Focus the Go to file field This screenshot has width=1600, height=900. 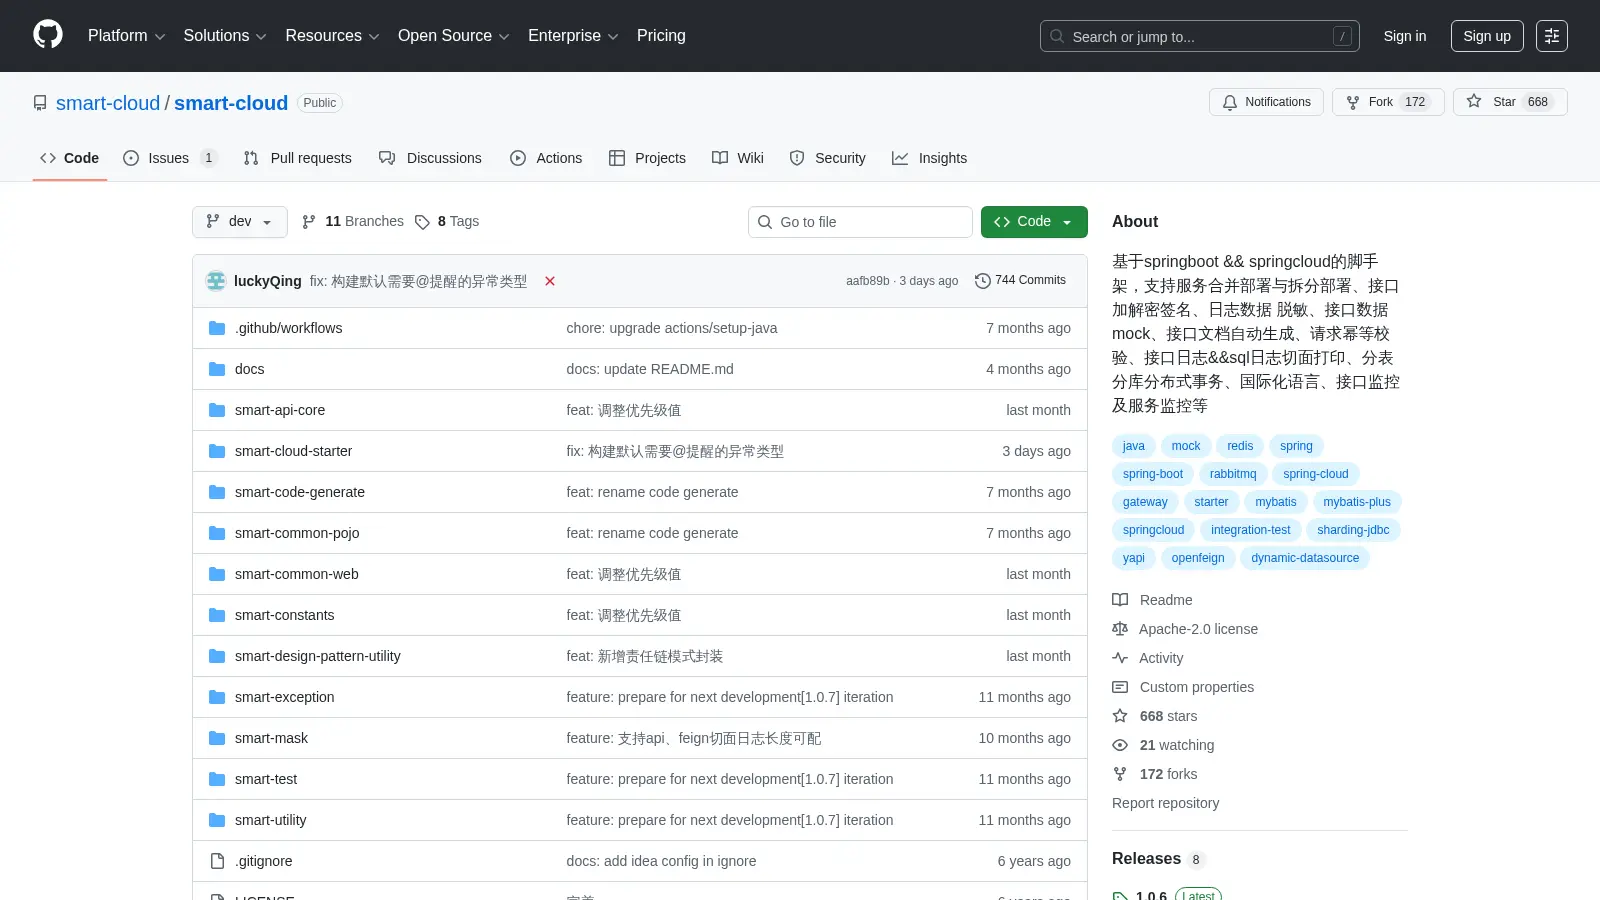tap(860, 222)
